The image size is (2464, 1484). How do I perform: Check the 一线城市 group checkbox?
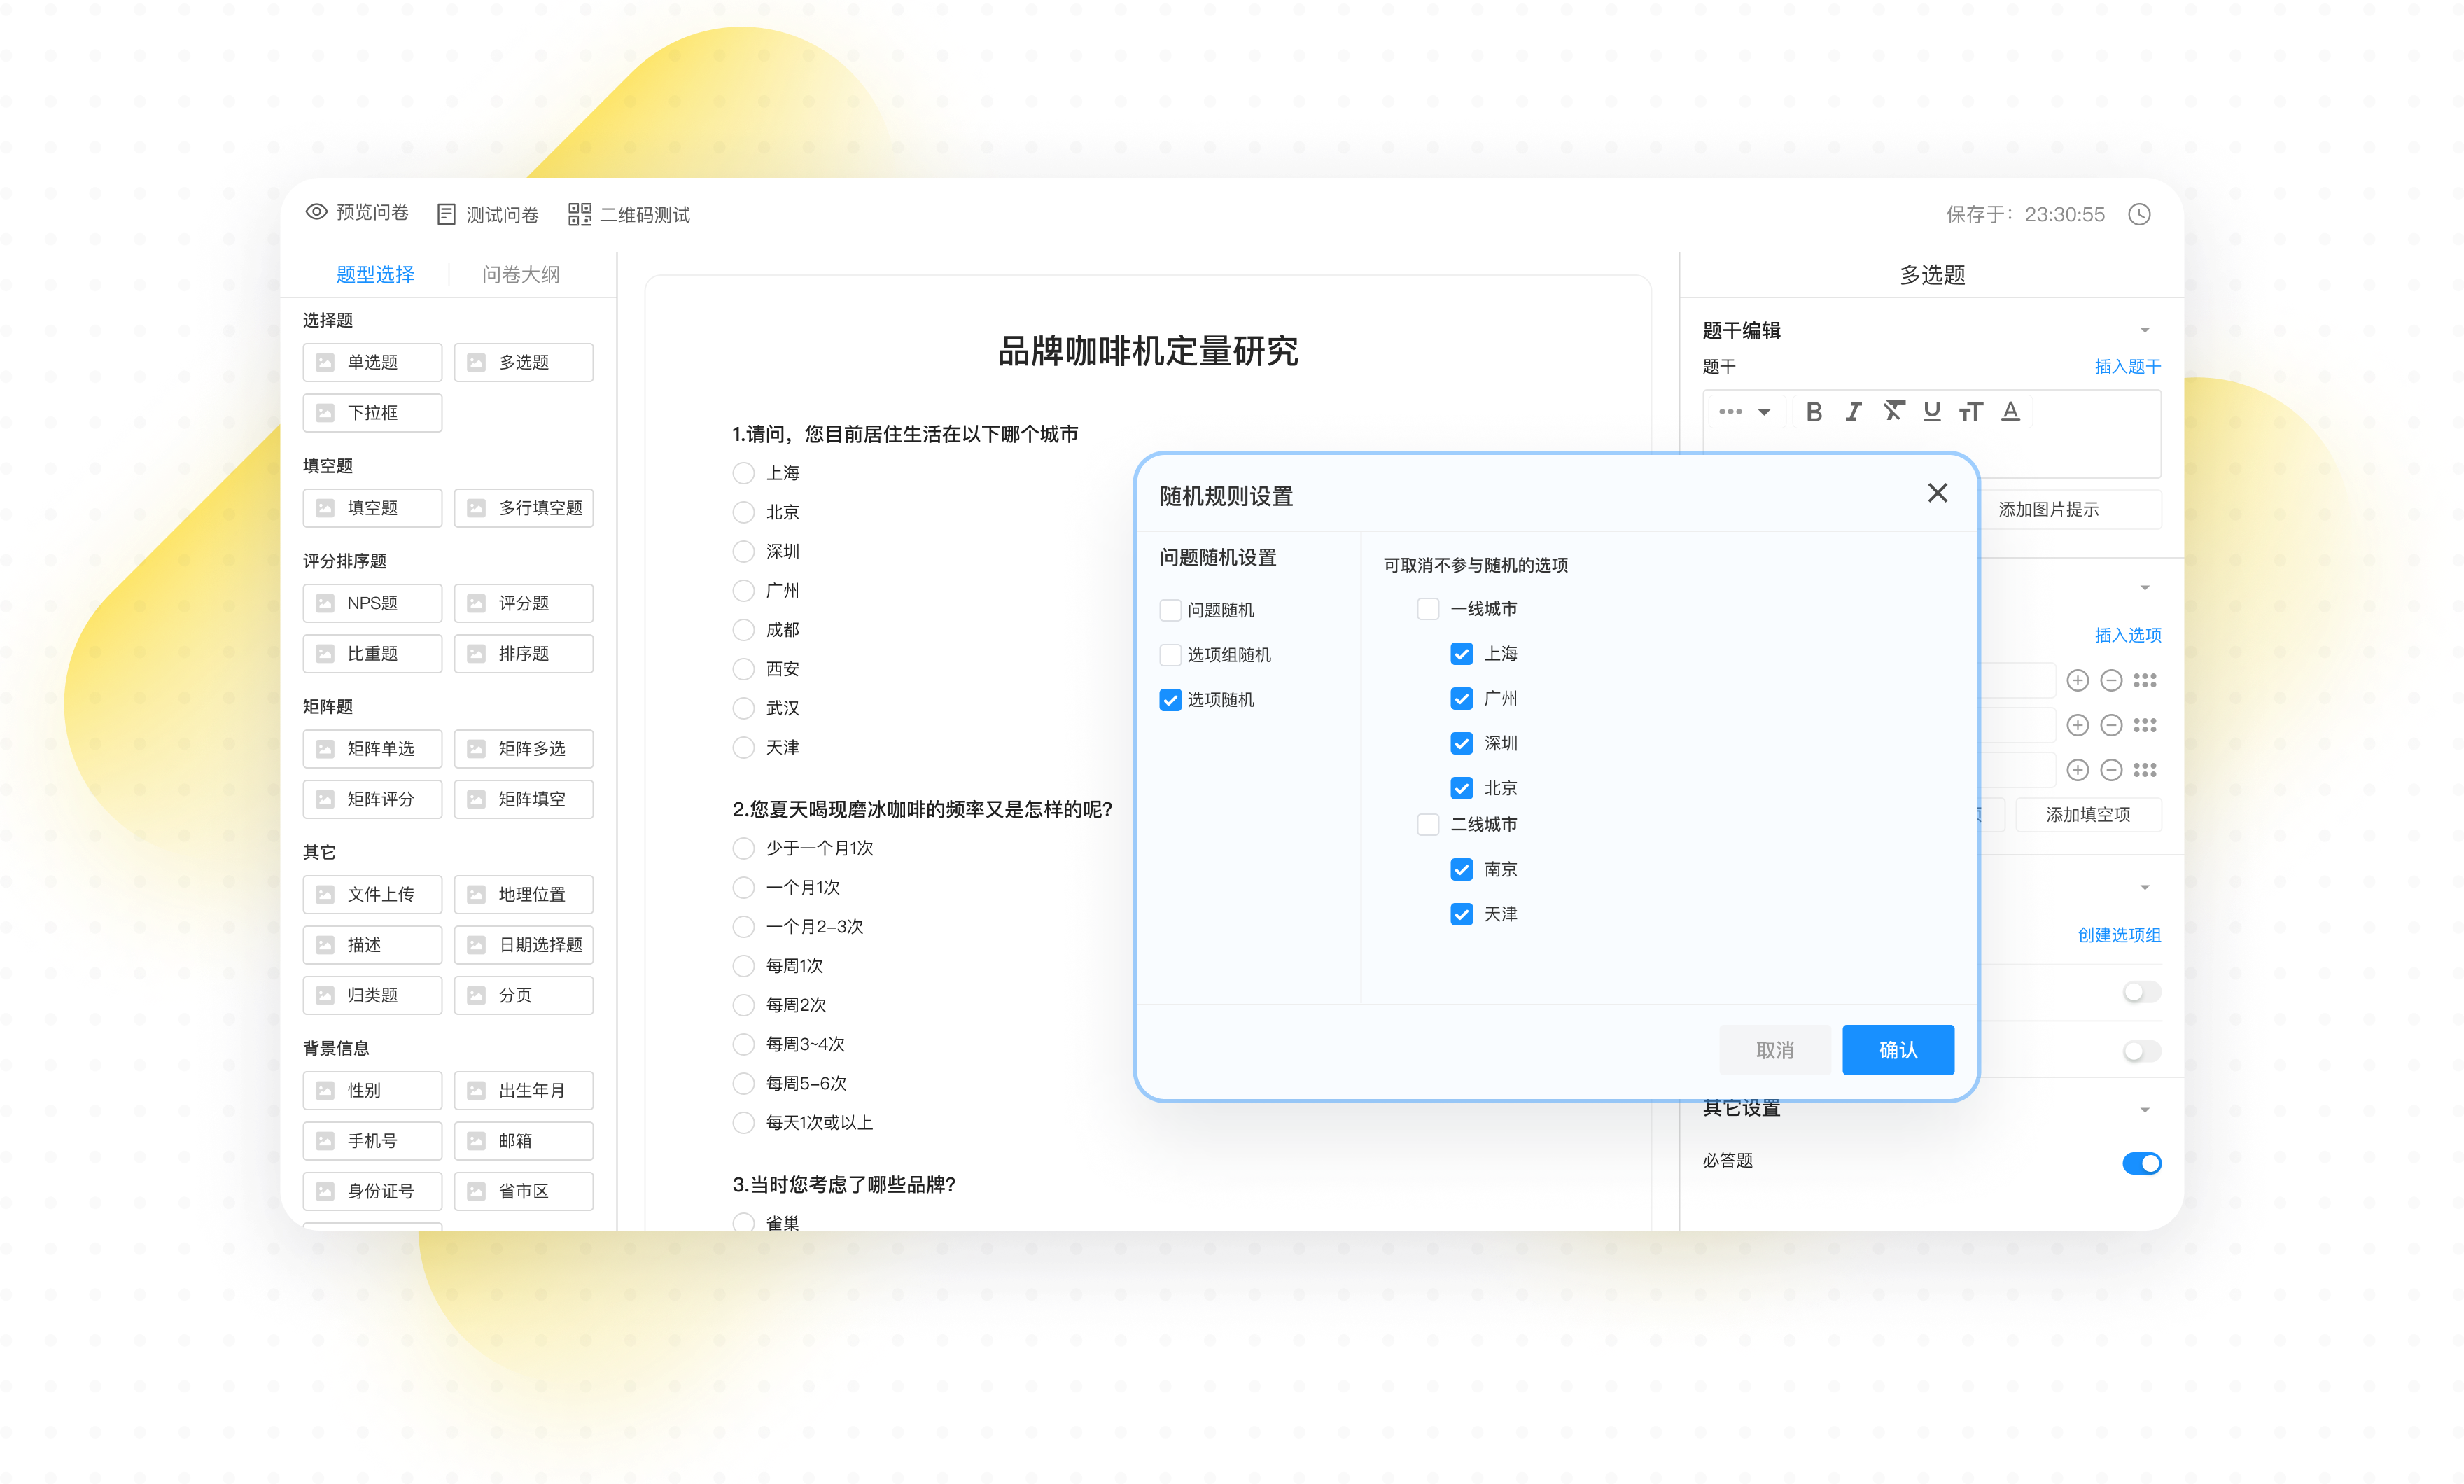[1428, 609]
